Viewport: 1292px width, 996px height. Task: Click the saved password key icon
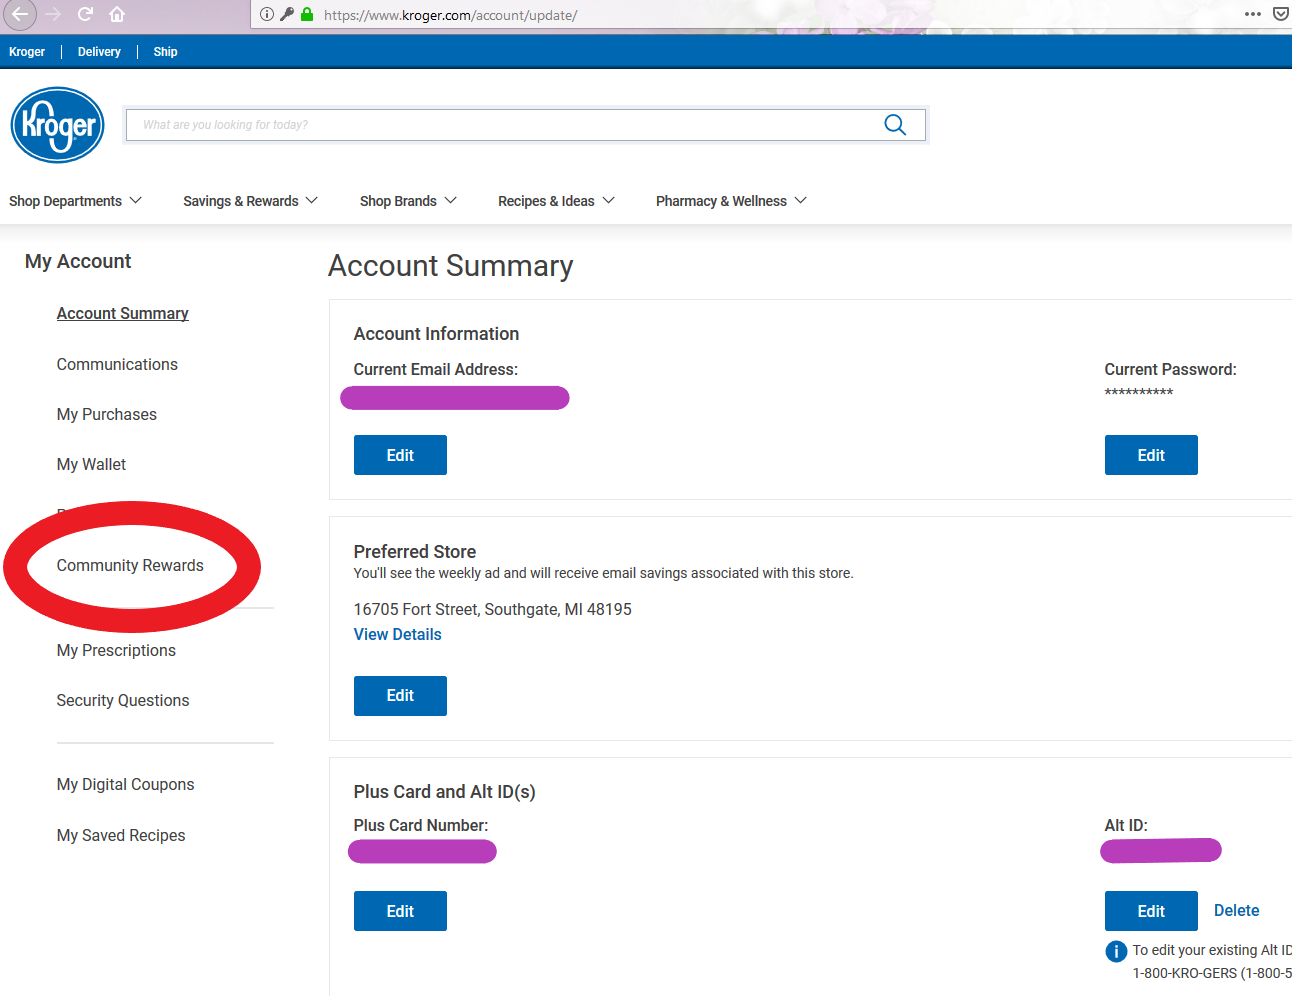click(x=287, y=14)
